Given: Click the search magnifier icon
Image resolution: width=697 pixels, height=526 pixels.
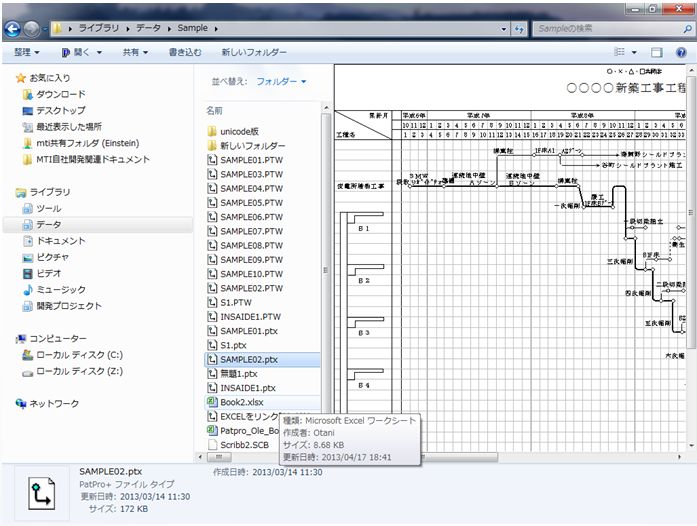Looking at the screenshot, I should click(687, 29).
